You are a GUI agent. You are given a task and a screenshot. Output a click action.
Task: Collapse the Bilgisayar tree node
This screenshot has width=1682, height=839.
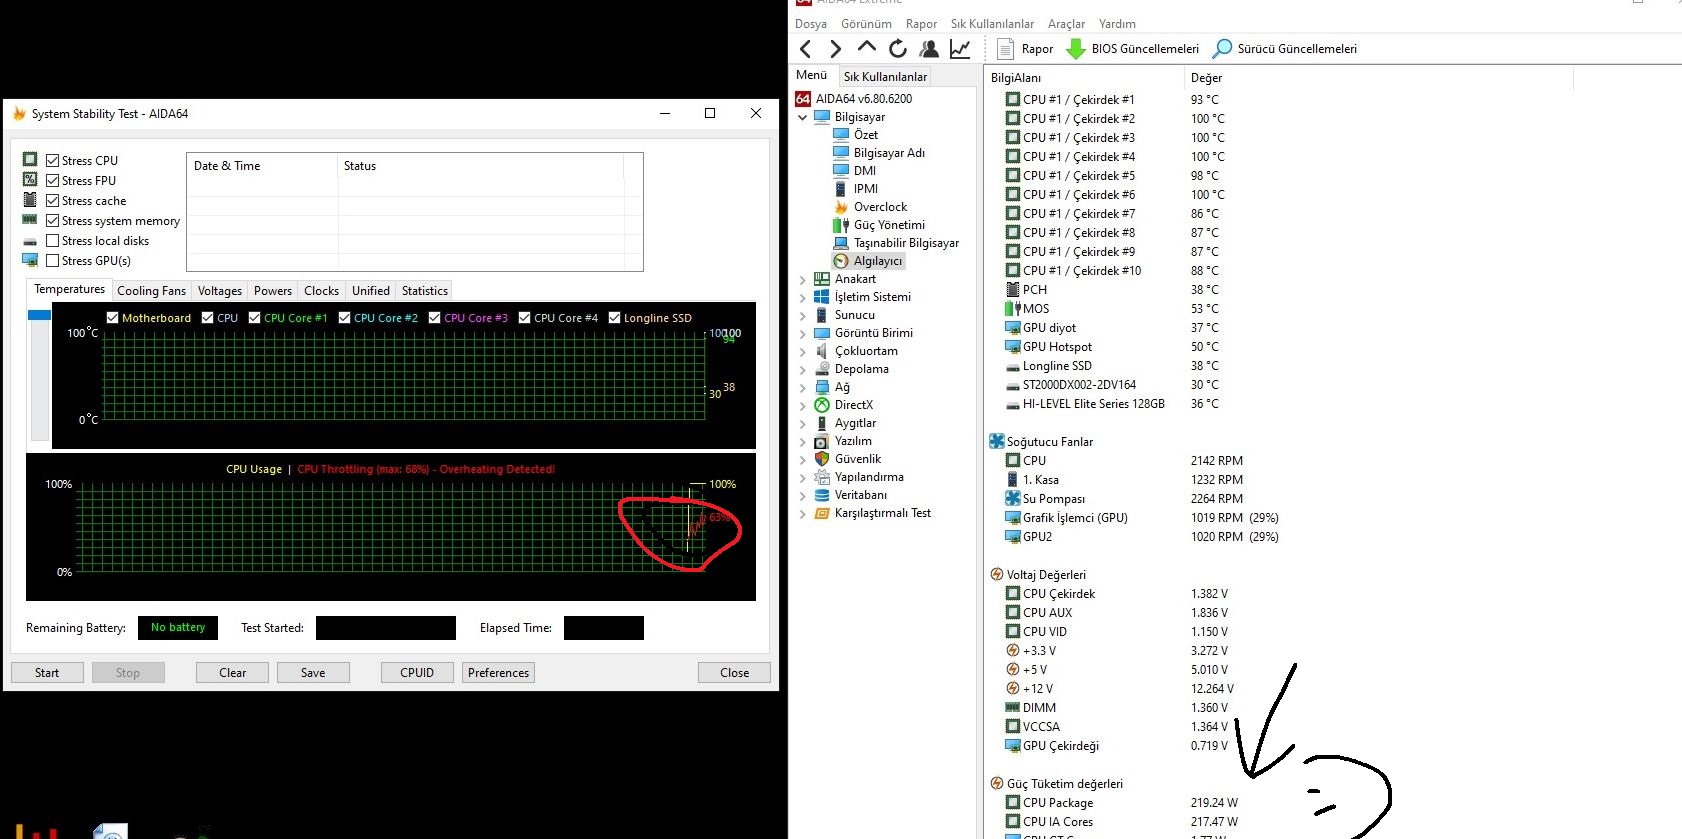[803, 117]
